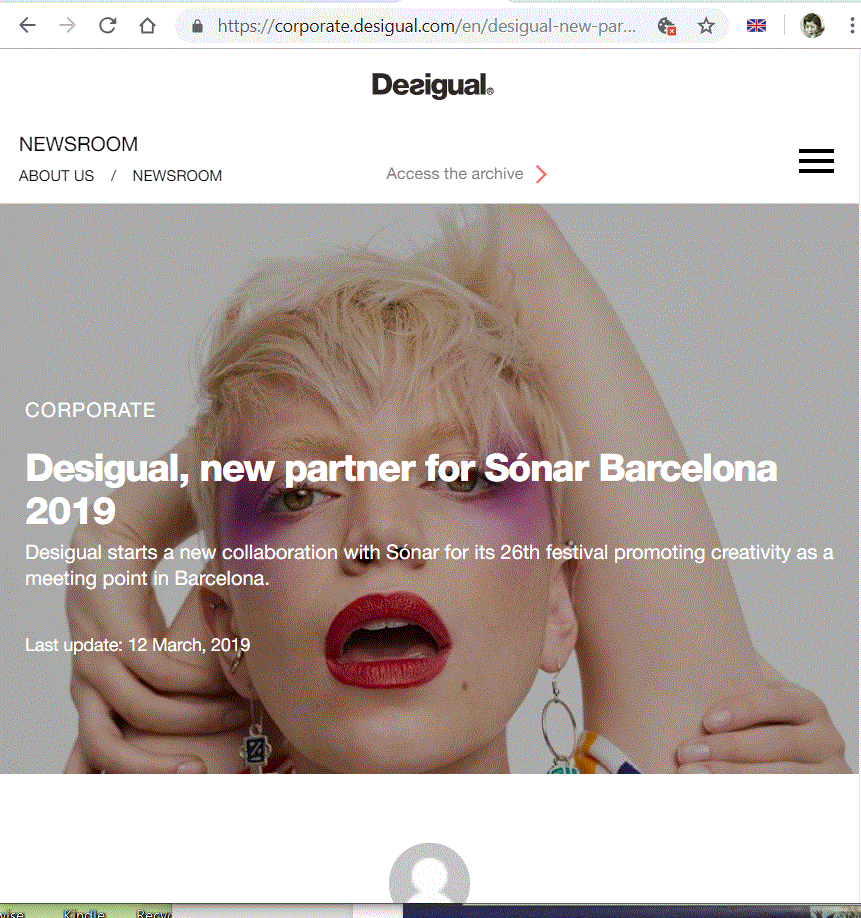
Task: Click the author avatar placeholder
Action: pos(429,874)
